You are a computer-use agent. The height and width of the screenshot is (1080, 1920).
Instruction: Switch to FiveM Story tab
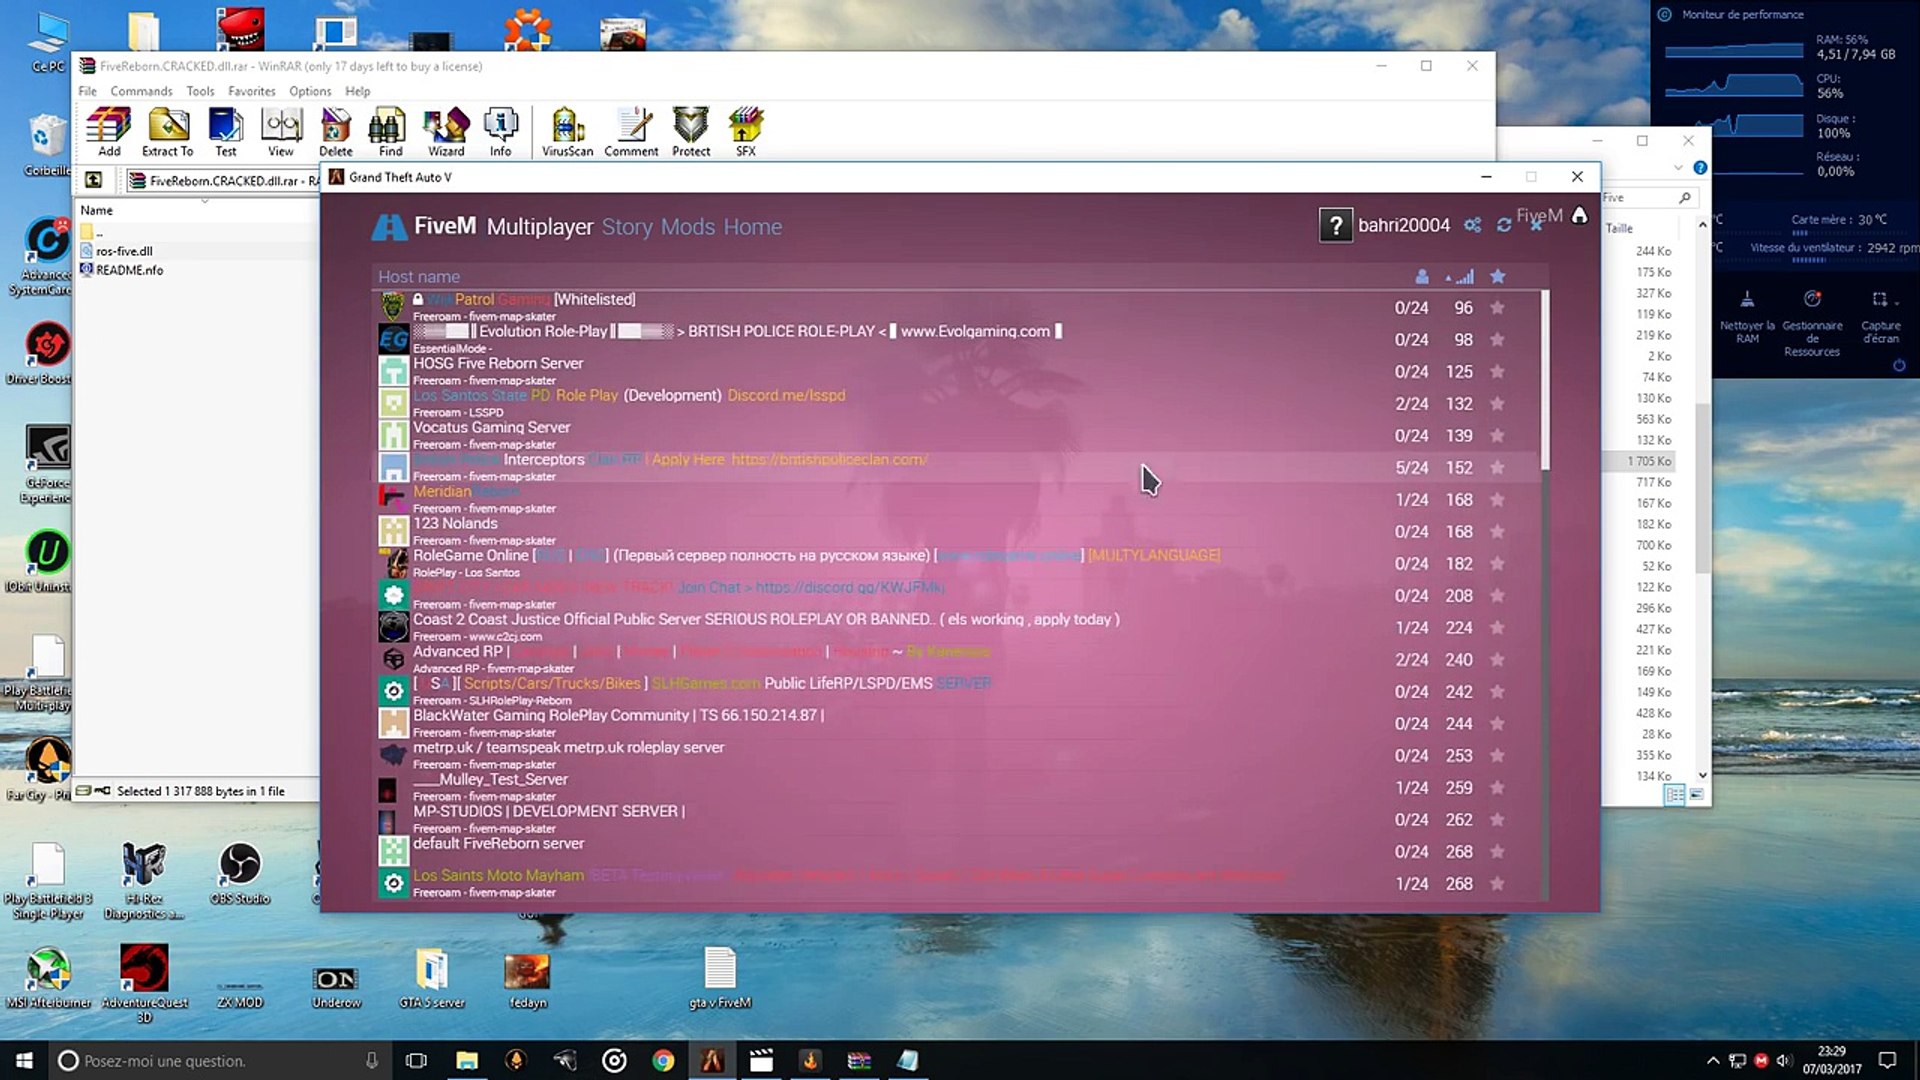627,227
